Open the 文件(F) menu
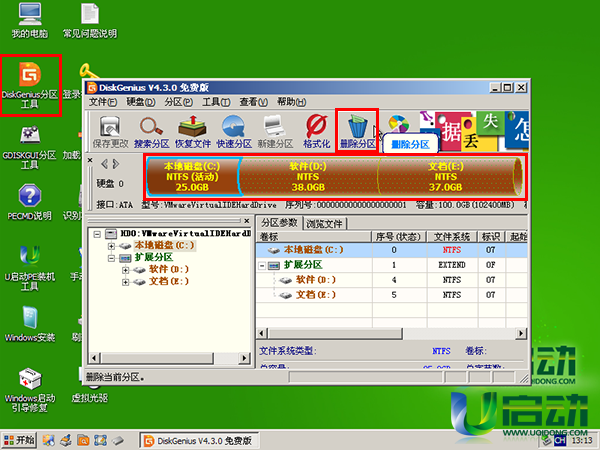Viewport: 600px width, 450px height. (103, 102)
